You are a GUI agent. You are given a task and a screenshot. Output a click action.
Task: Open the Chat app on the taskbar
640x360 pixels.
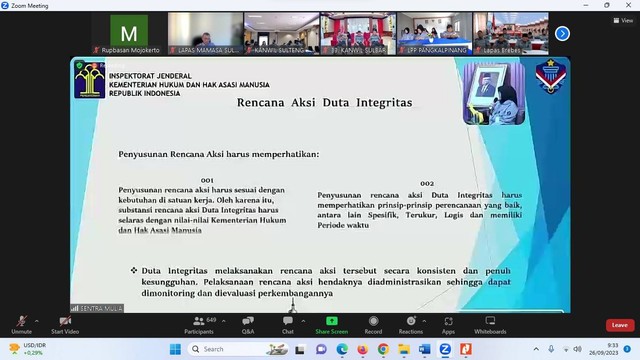[x=321, y=349]
